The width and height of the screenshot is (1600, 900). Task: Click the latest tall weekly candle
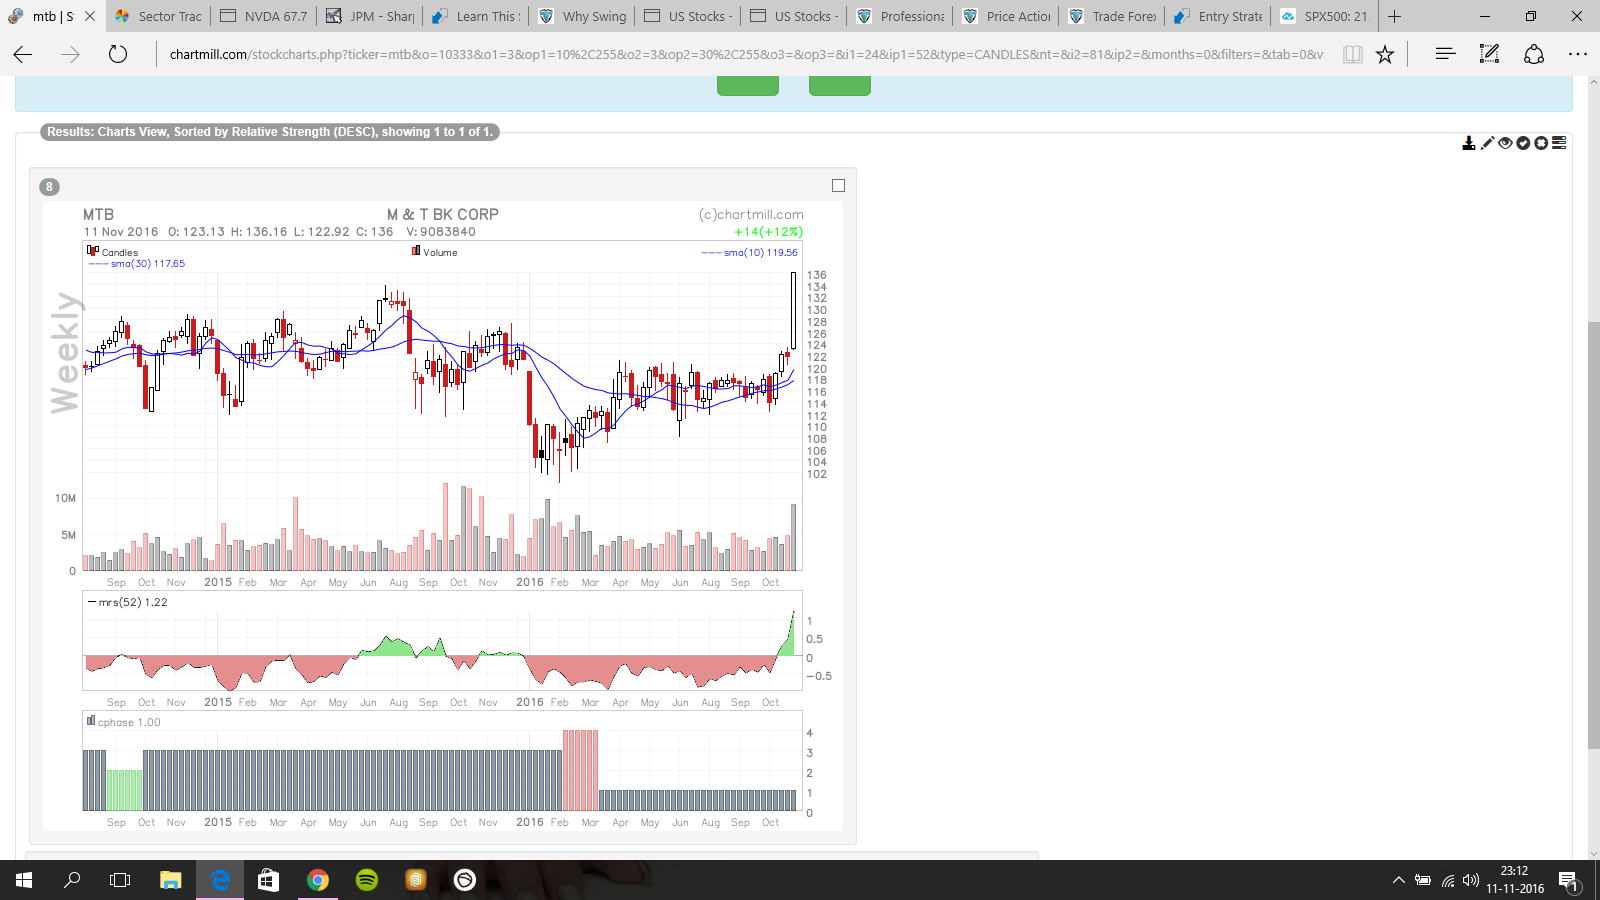794,311
